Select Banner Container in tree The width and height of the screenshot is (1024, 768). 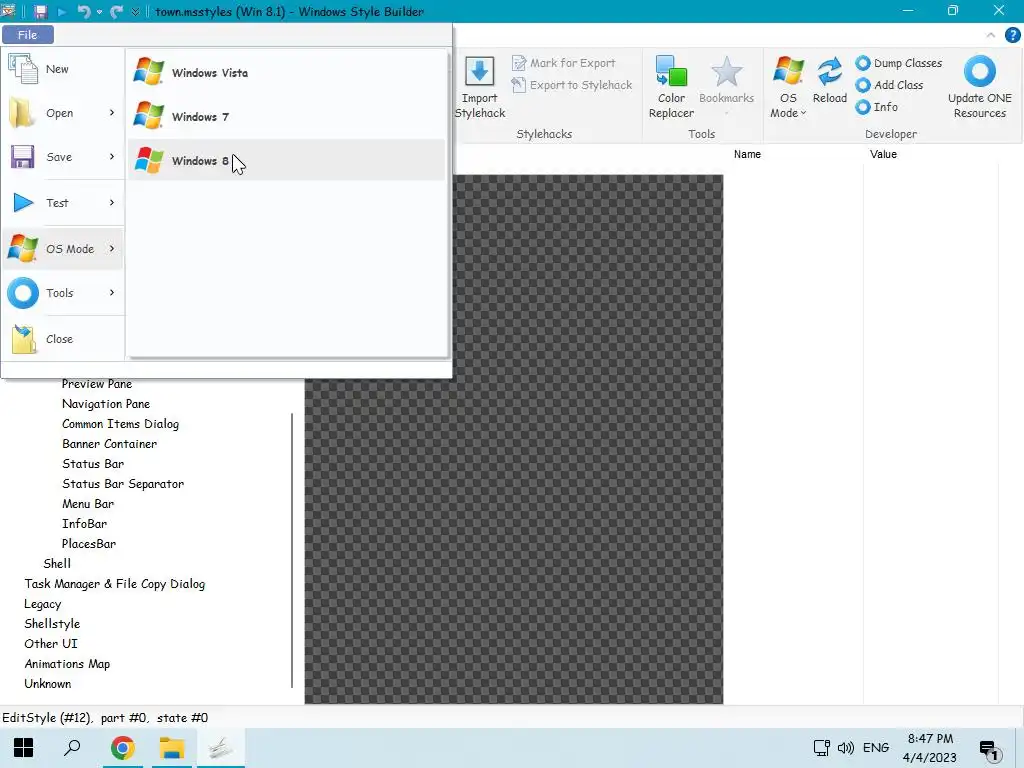[109, 444]
